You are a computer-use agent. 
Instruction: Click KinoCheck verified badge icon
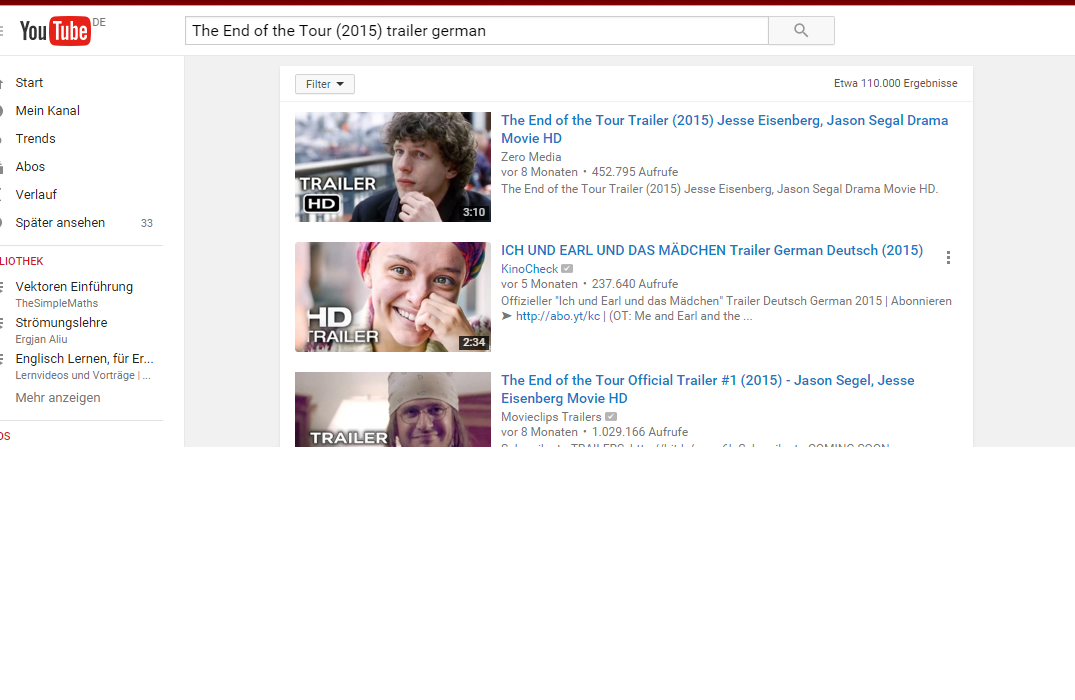[567, 269]
